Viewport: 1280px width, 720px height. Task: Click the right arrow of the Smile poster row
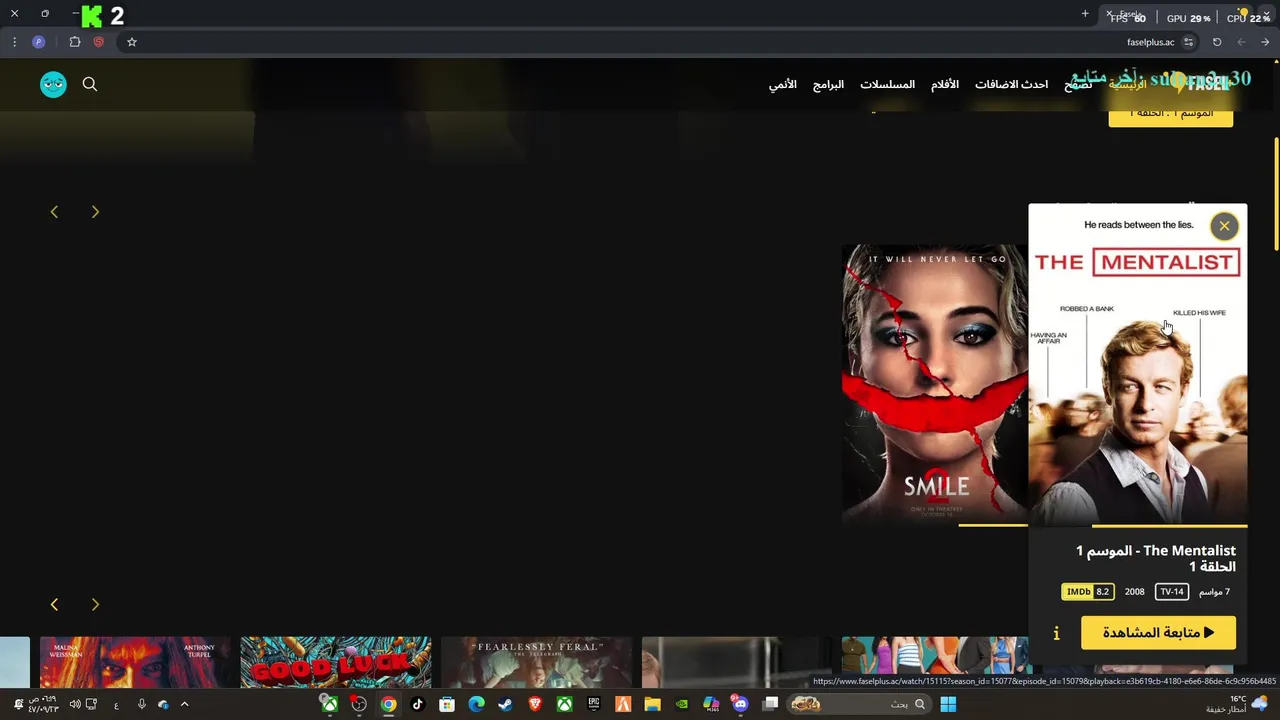[95, 212]
